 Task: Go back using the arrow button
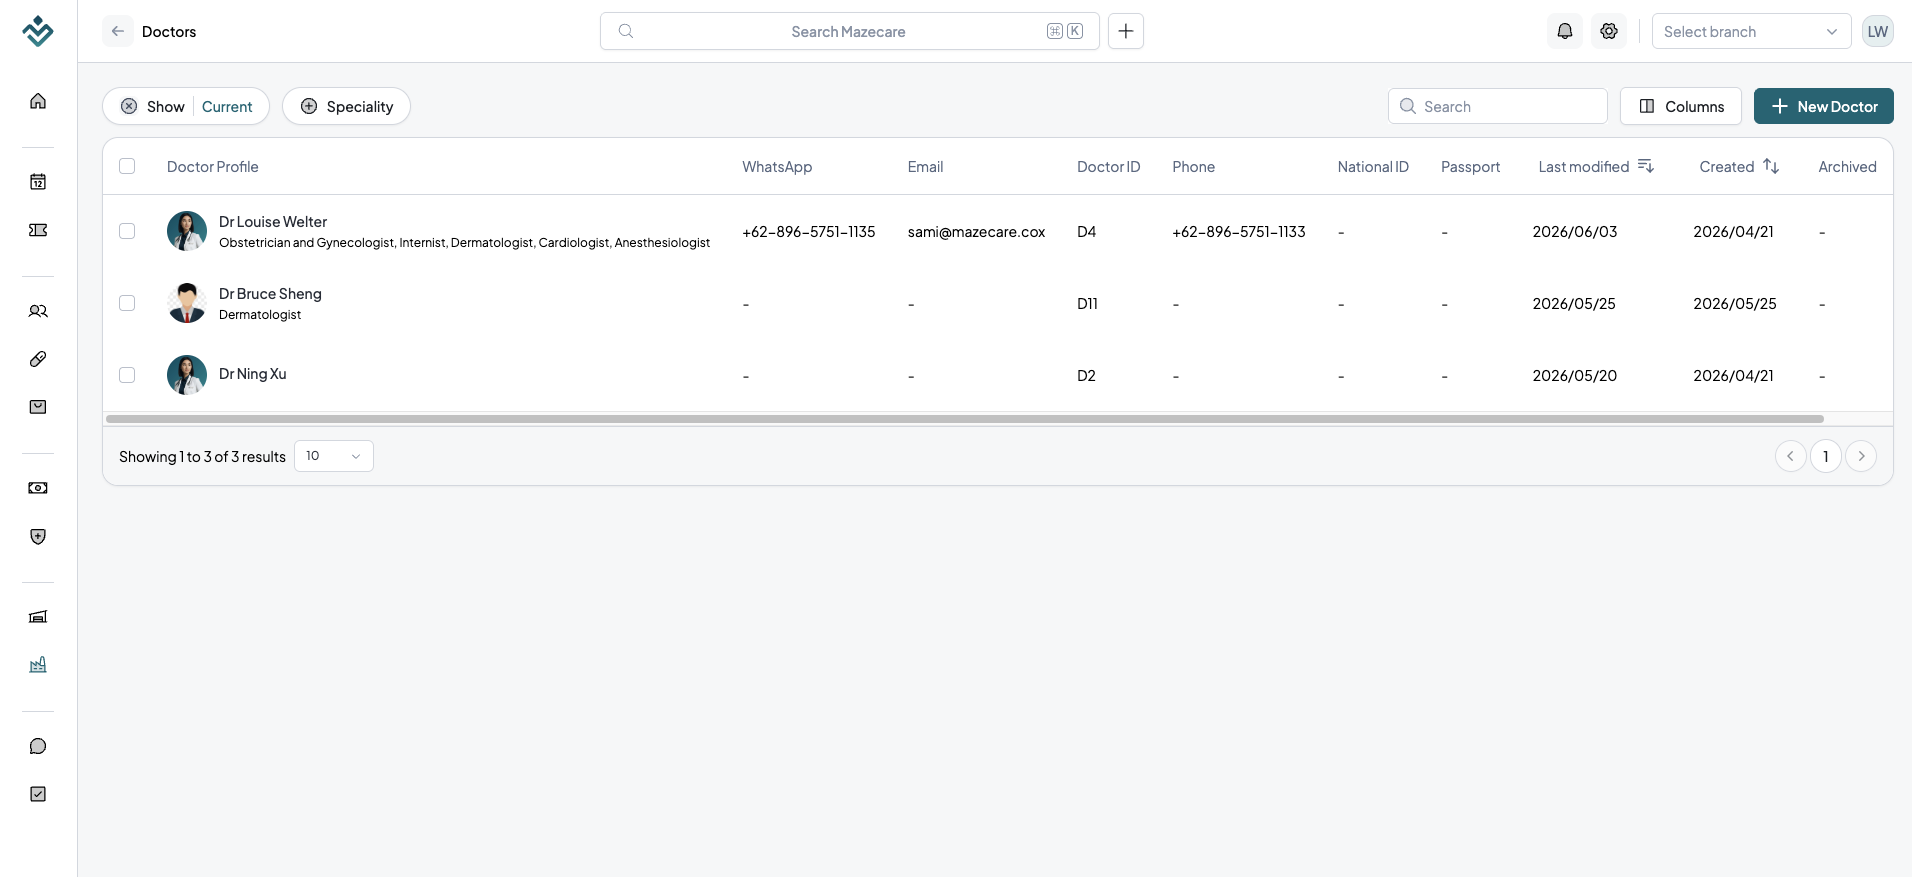(x=118, y=31)
